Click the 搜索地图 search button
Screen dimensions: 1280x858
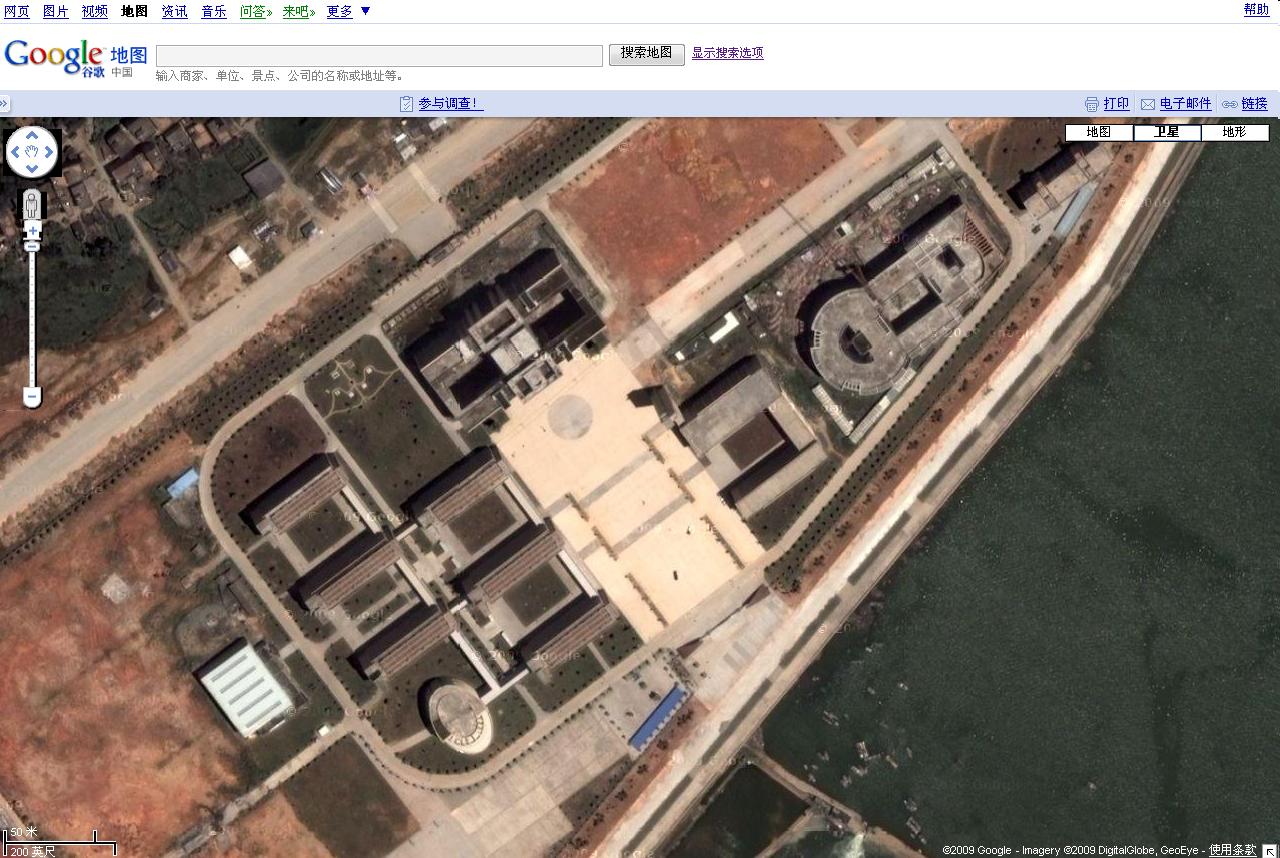(x=646, y=54)
